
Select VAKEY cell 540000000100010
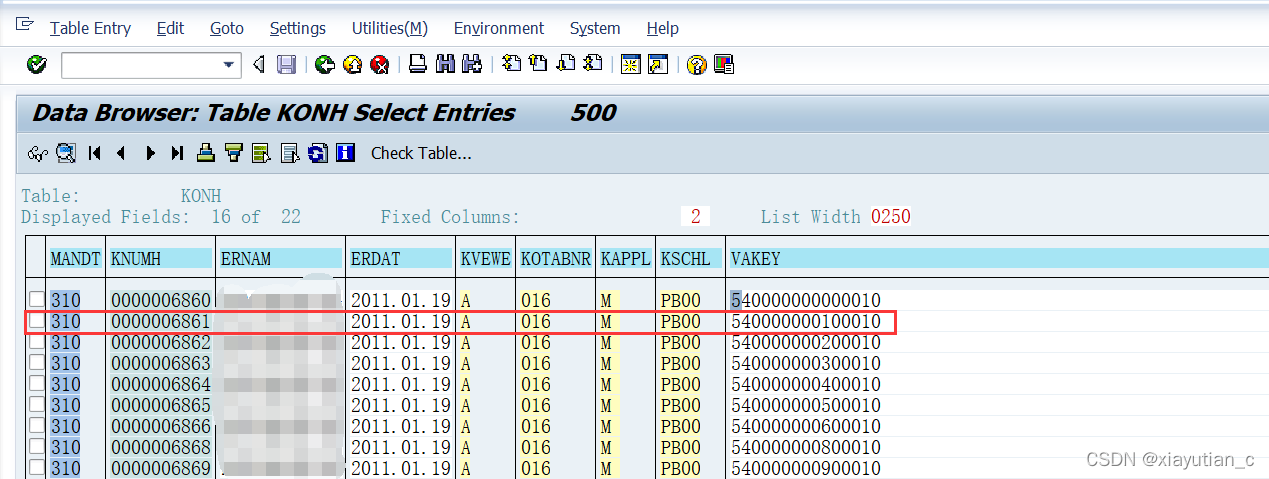click(806, 321)
